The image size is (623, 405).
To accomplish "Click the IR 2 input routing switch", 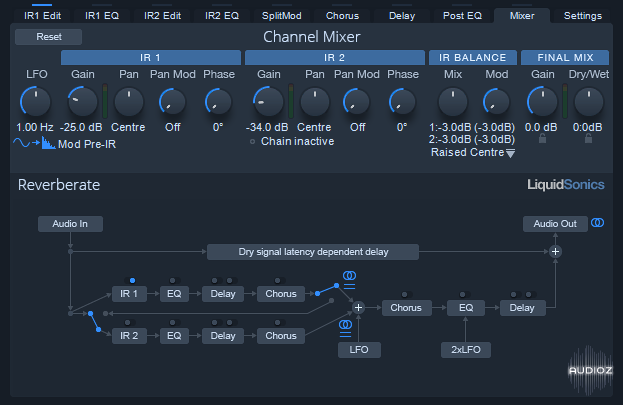I will pos(95,322).
